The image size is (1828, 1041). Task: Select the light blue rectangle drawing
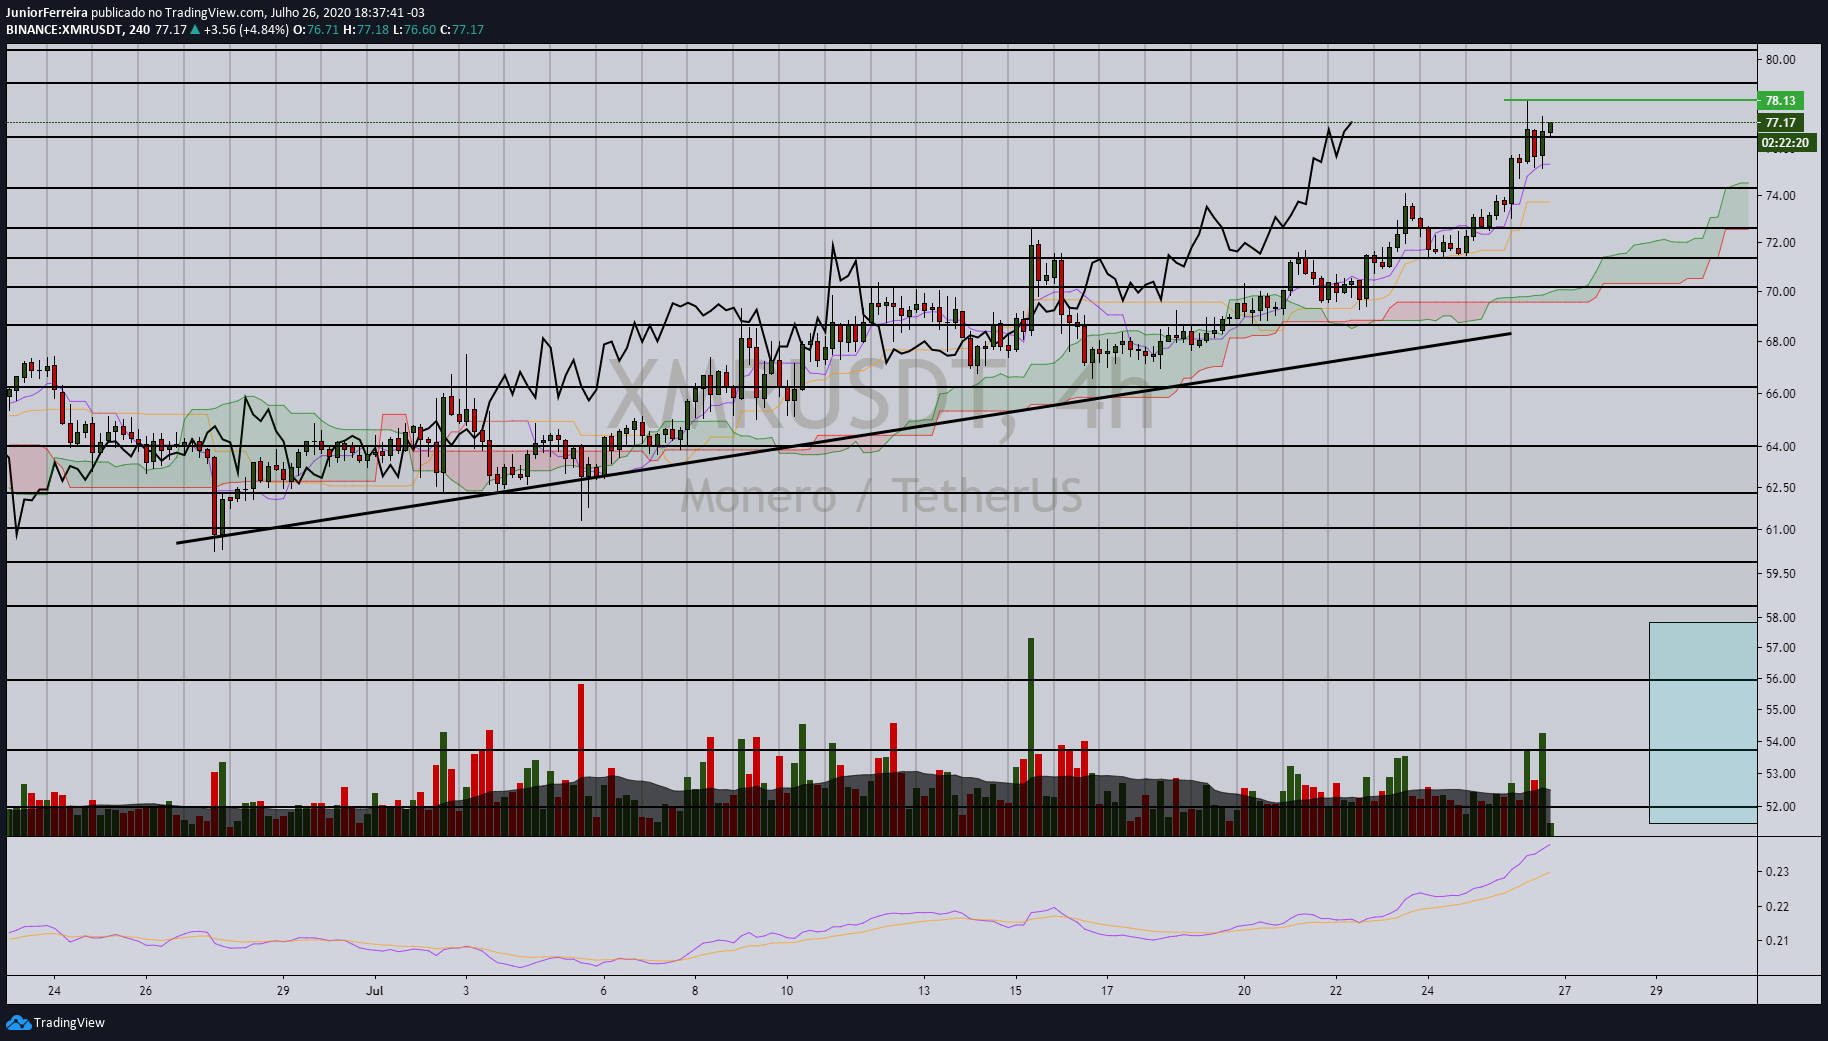(x=1703, y=722)
